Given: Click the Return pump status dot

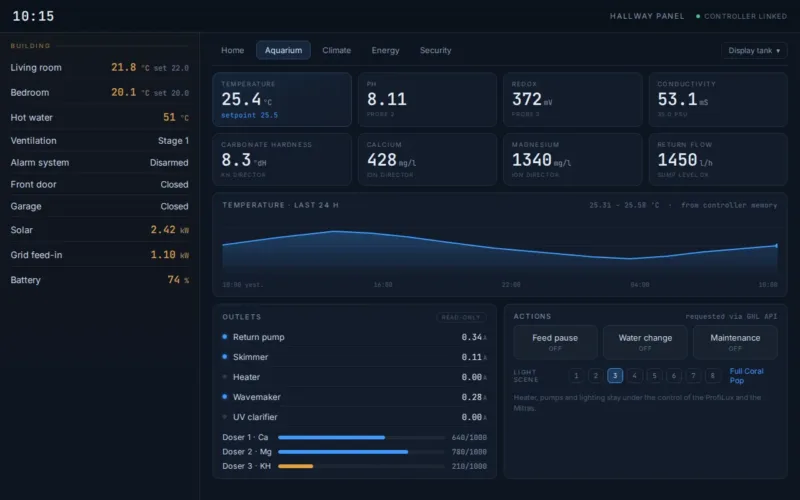Looking at the screenshot, I should click(224, 337).
